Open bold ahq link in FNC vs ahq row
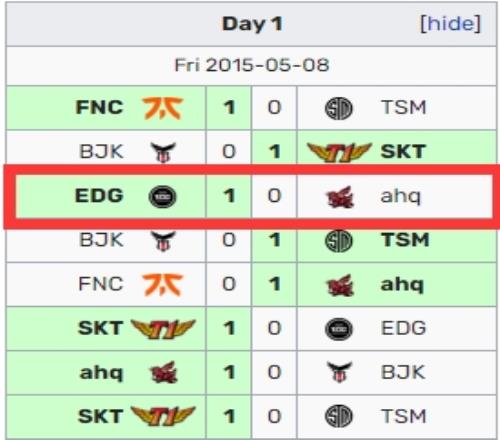Viewport: 500px width, 440px height. coord(402,284)
